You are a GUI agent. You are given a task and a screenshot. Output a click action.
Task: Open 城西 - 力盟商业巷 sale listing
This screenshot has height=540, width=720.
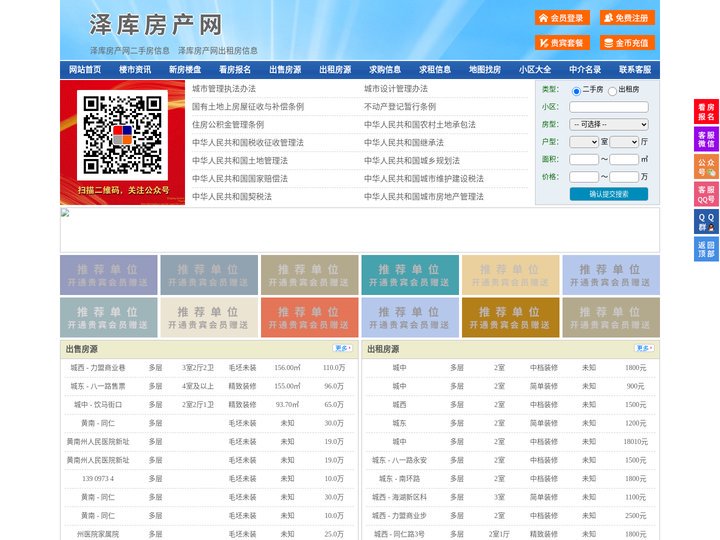[x=98, y=368]
